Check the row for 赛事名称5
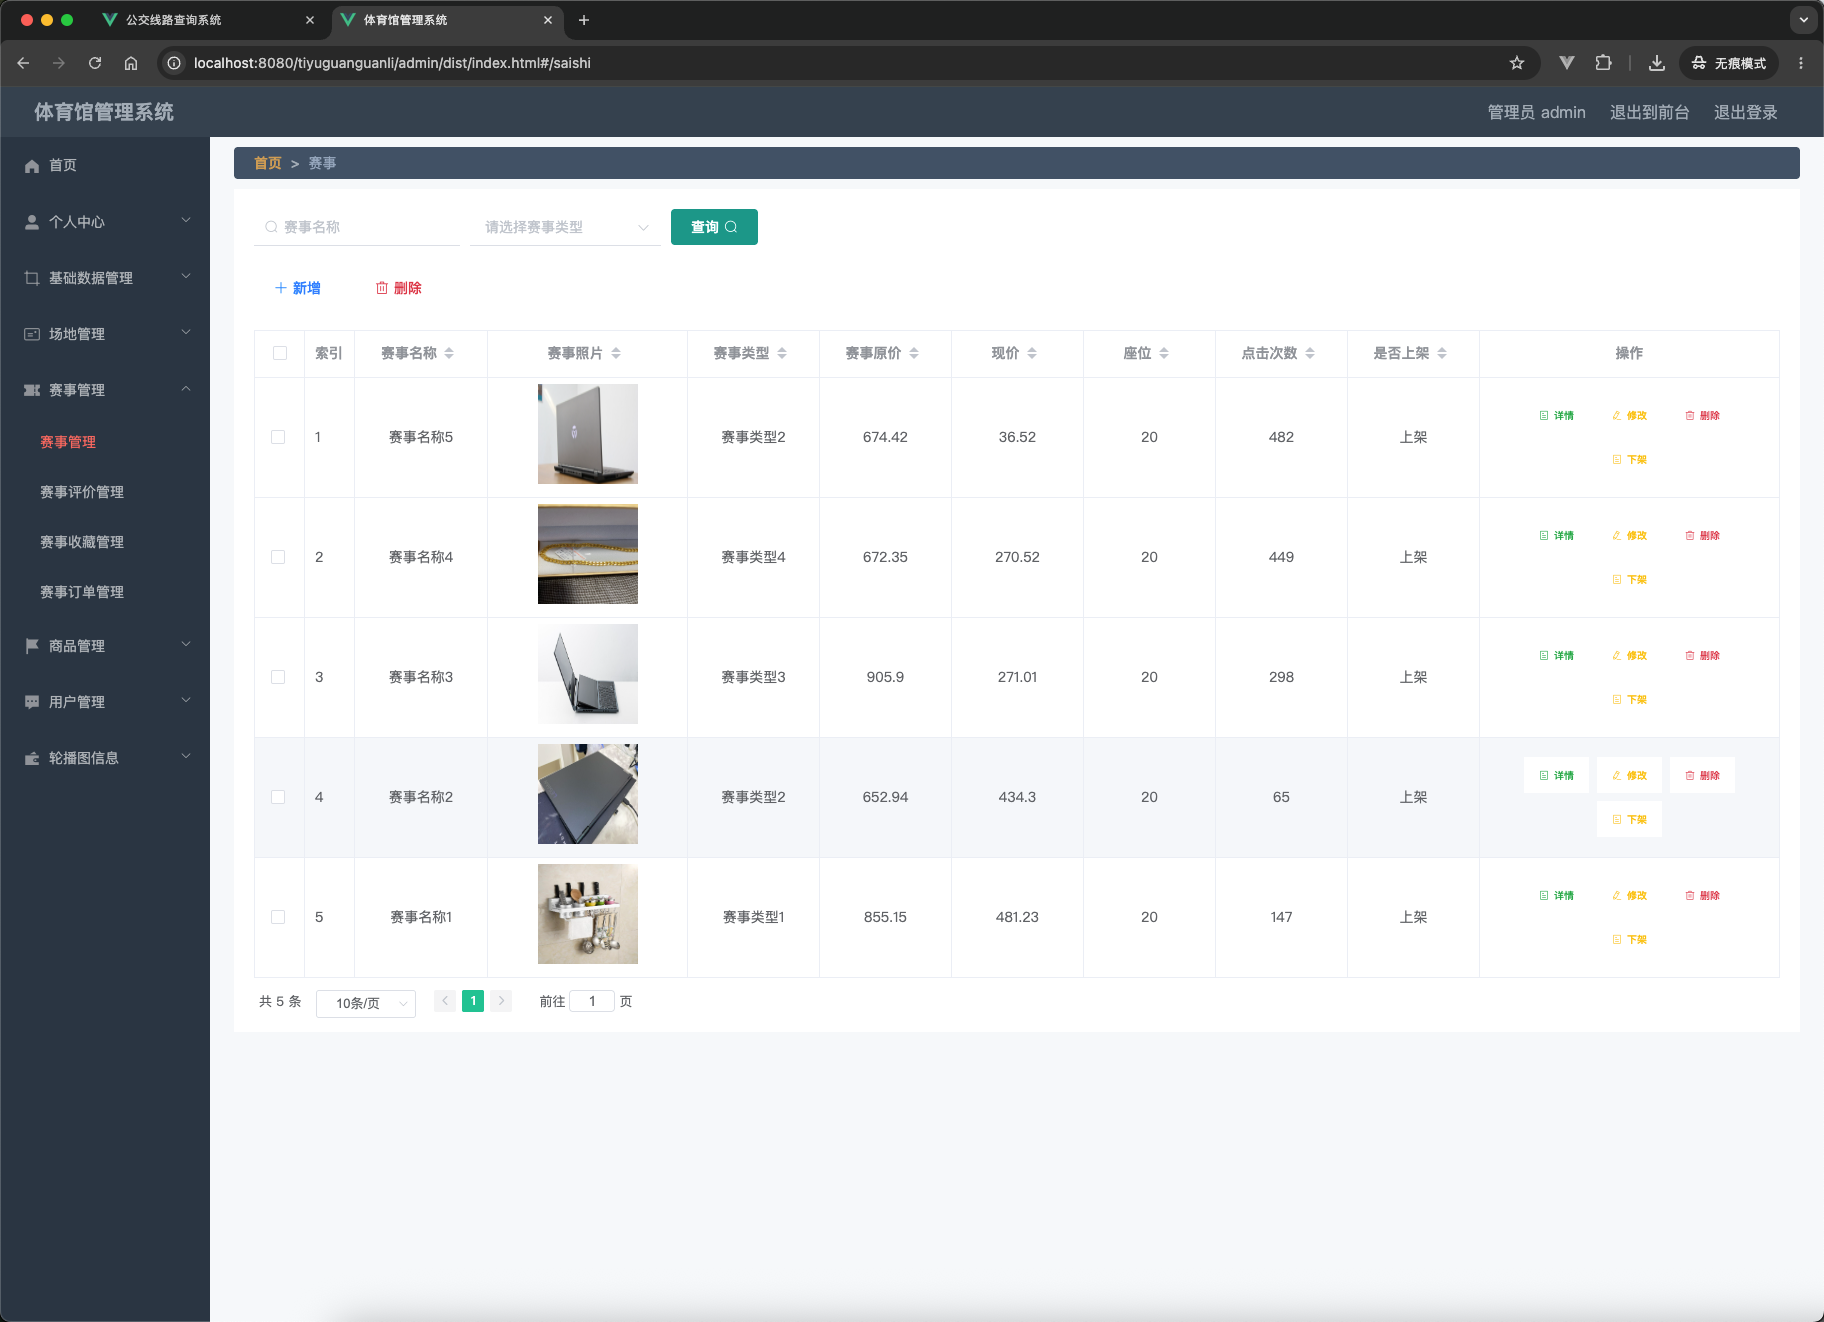This screenshot has height=1322, width=1824. (278, 437)
